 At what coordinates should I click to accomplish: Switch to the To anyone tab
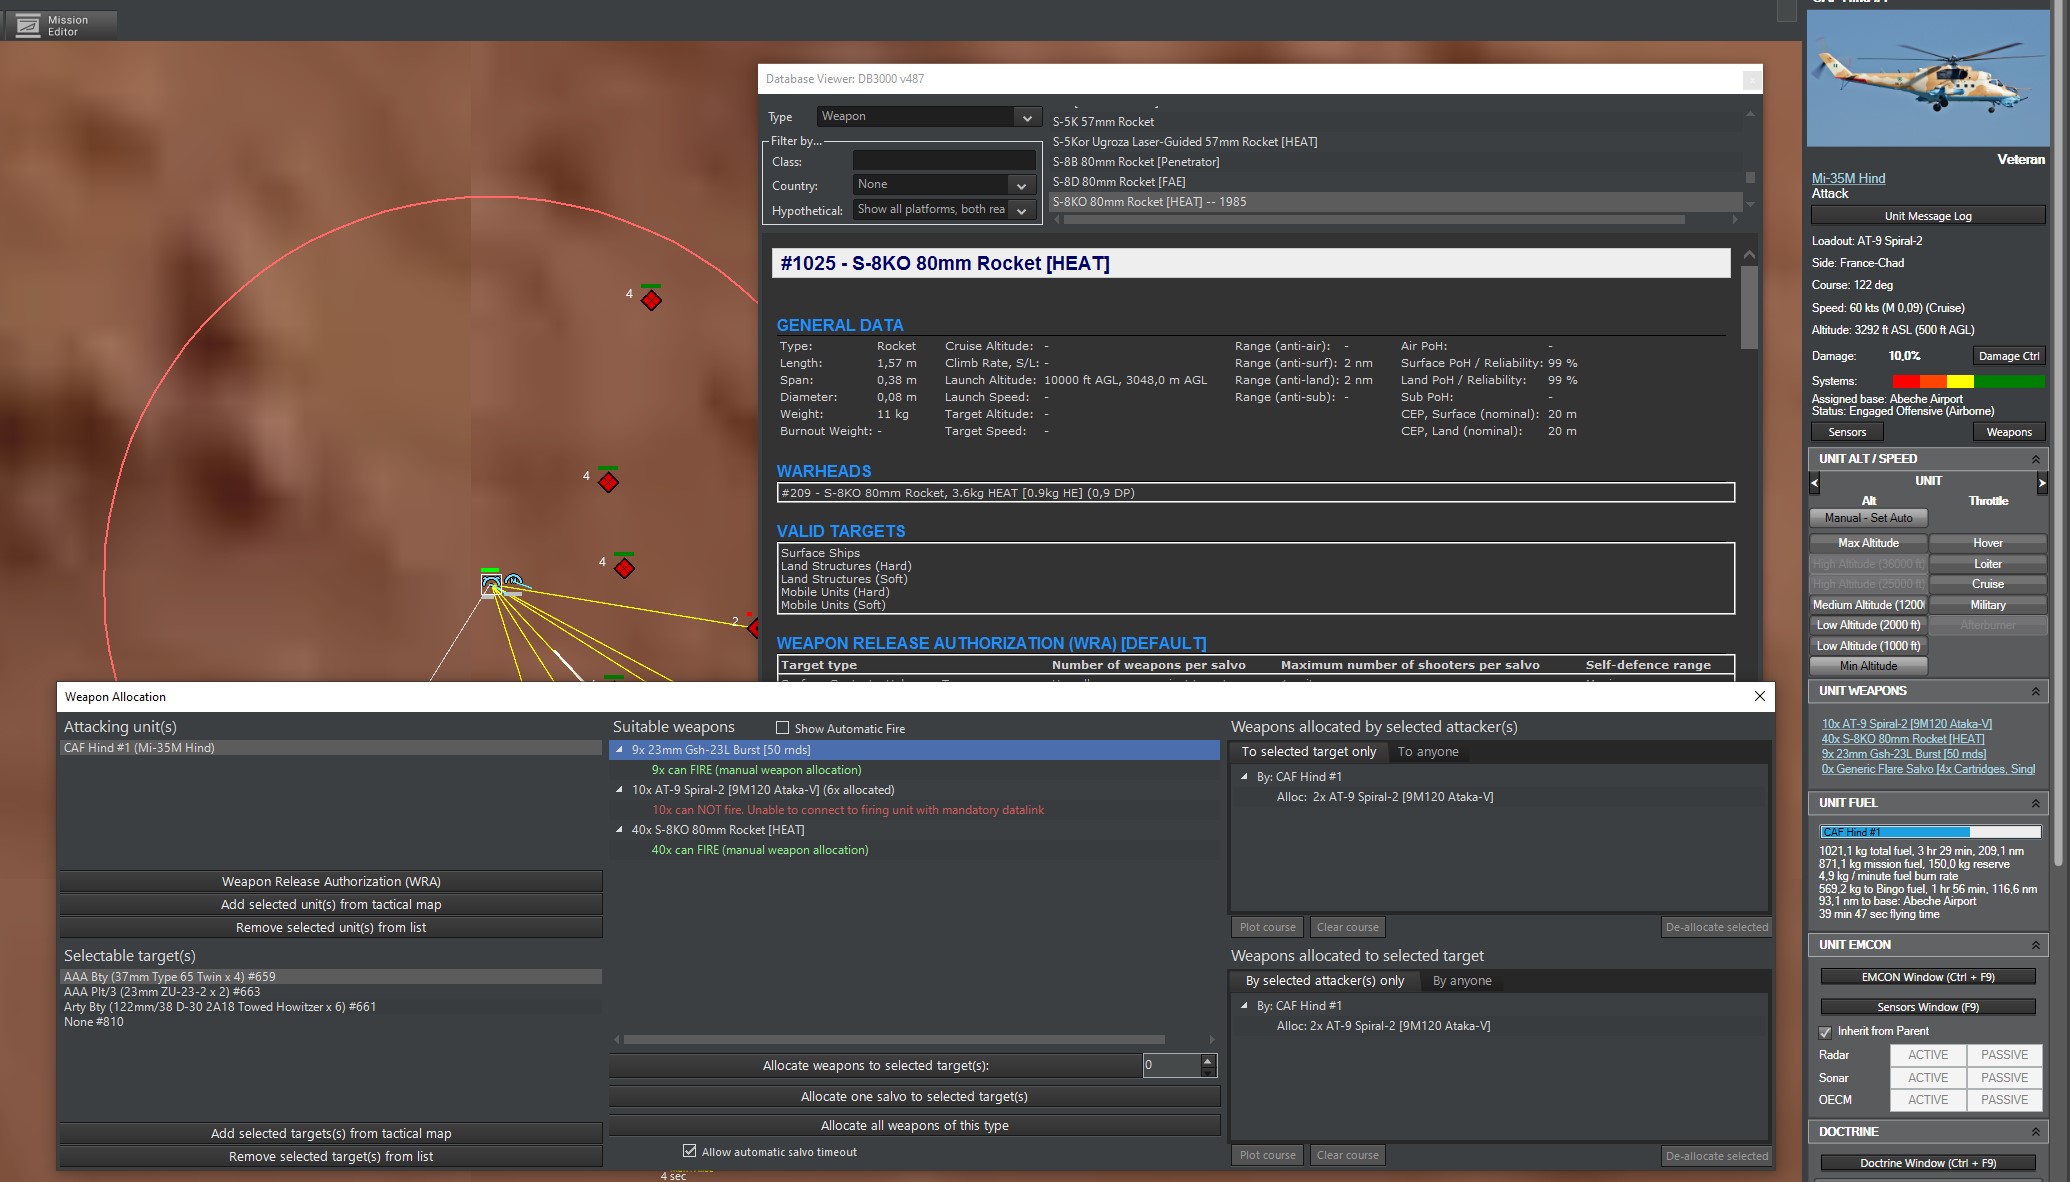(1427, 752)
